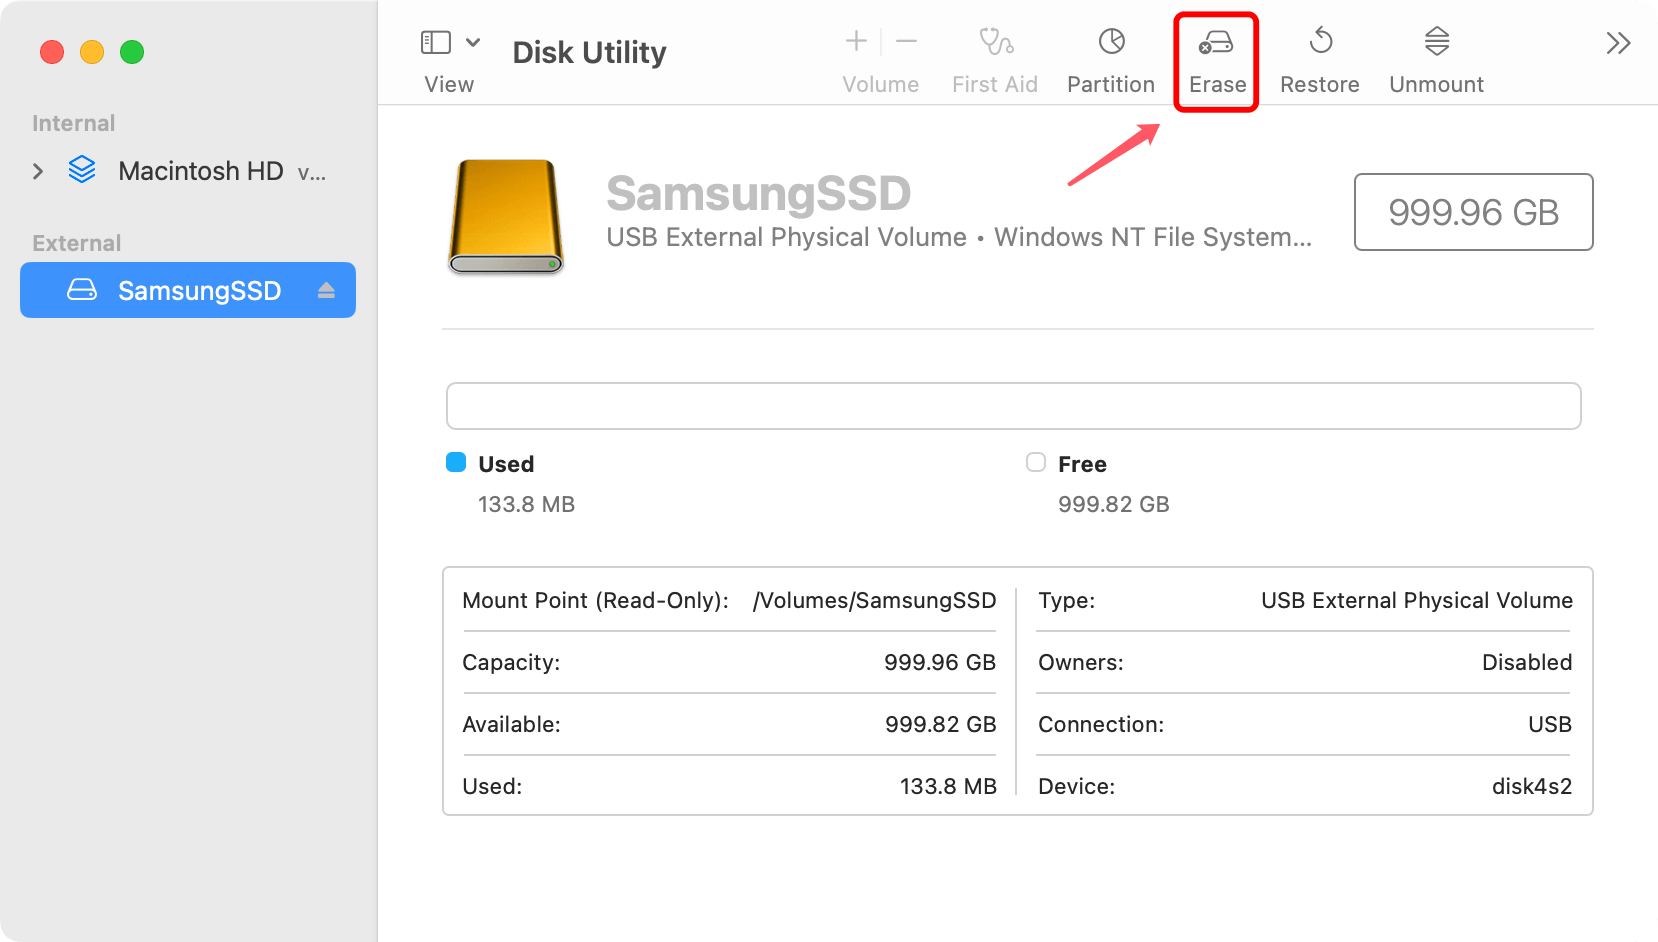Image resolution: width=1658 pixels, height=942 pixels.
Task: Click the Used row value 133.8 MB
Action: coord(948,786)
